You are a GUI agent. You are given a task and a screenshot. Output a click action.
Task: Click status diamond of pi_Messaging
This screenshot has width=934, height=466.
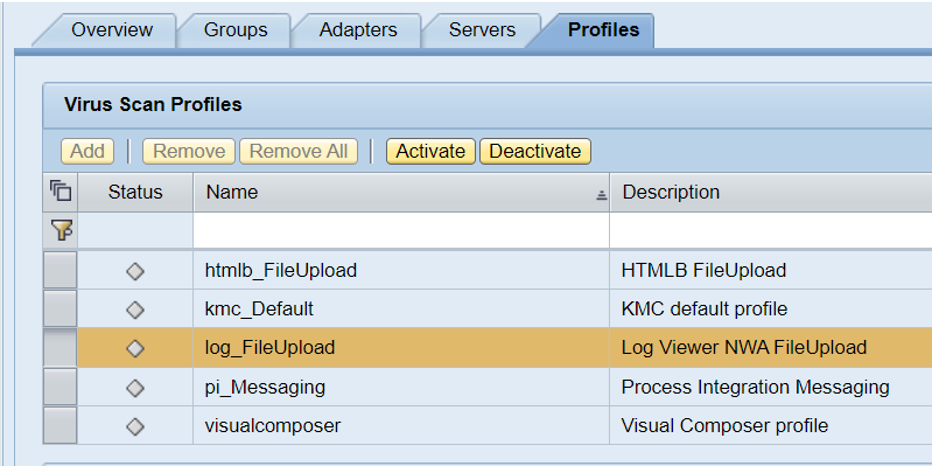point(135,388)
